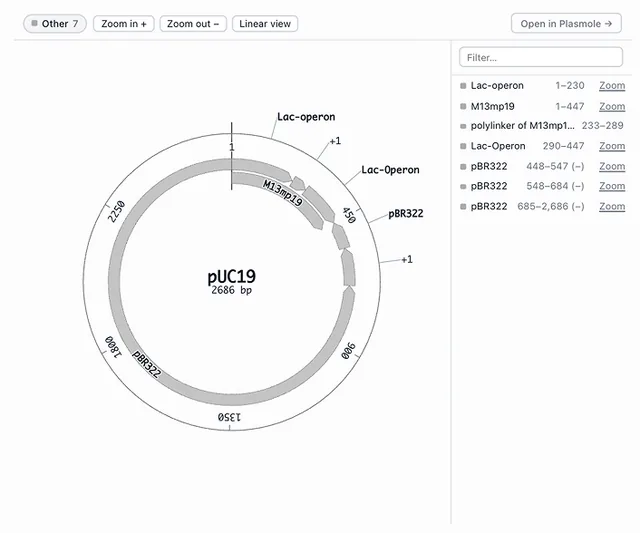640x533 pixels.
Task: Zoom to pBR322 548–684 feature
Action: [612, 186]
